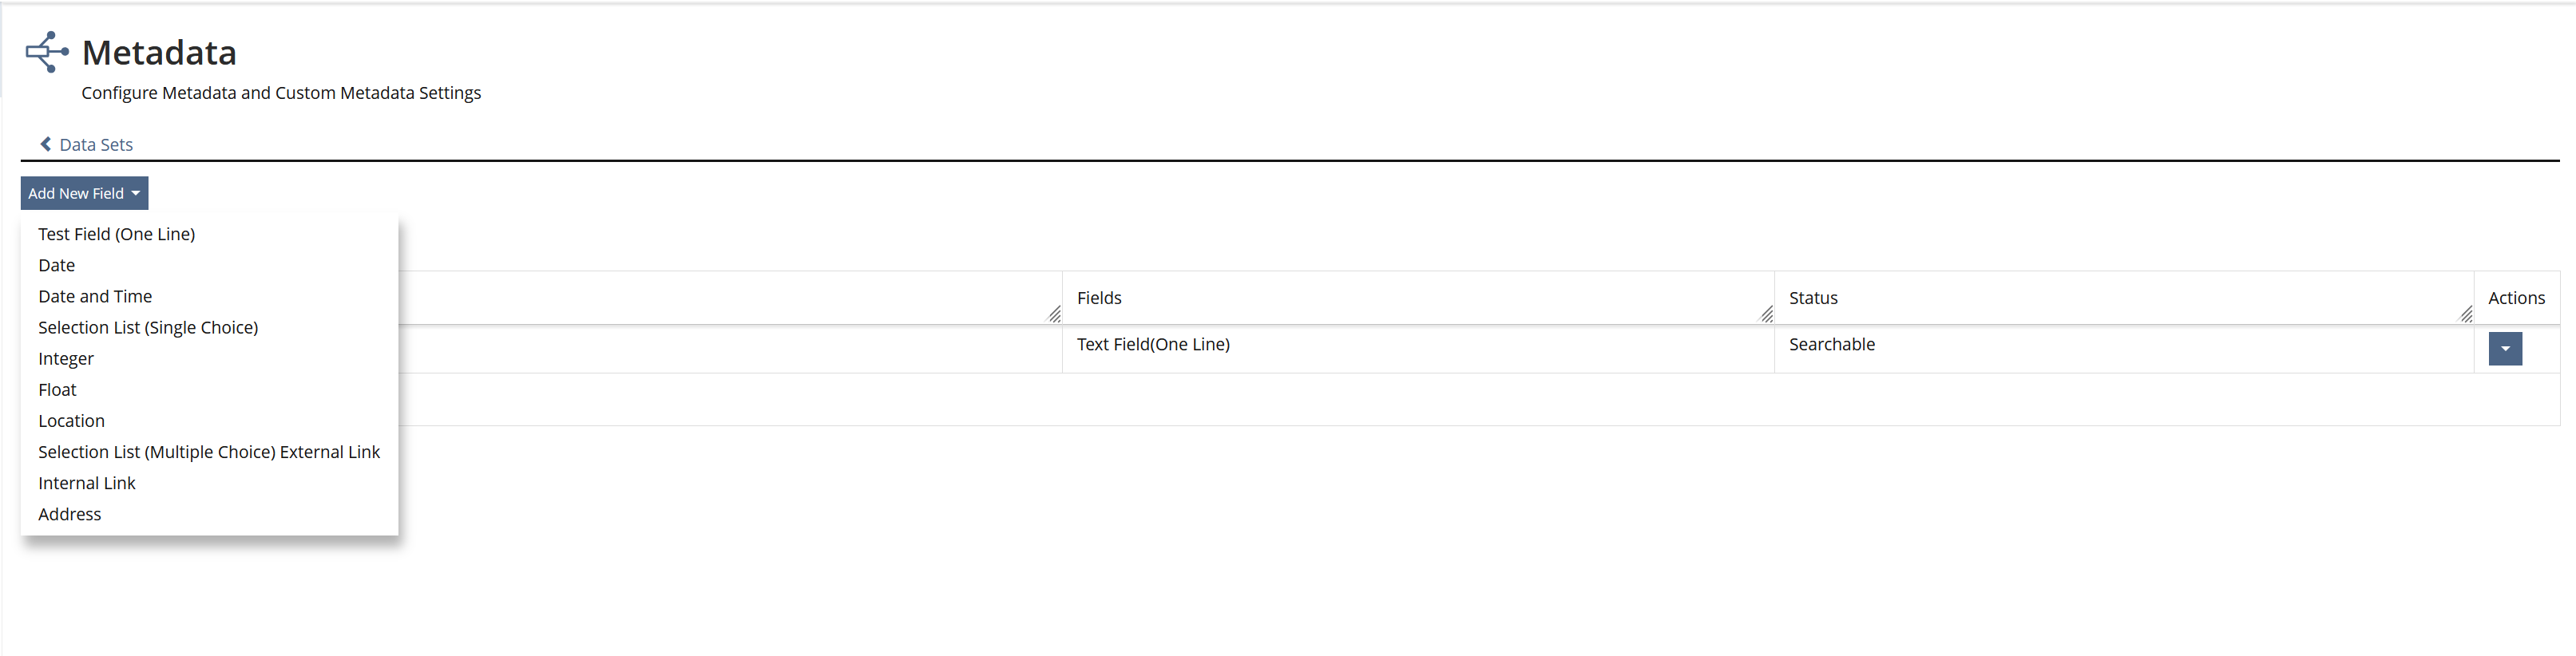This screenshot has height=656, width=2576.
Task: Click the Status column header
Action: (x=1813, y=298)
